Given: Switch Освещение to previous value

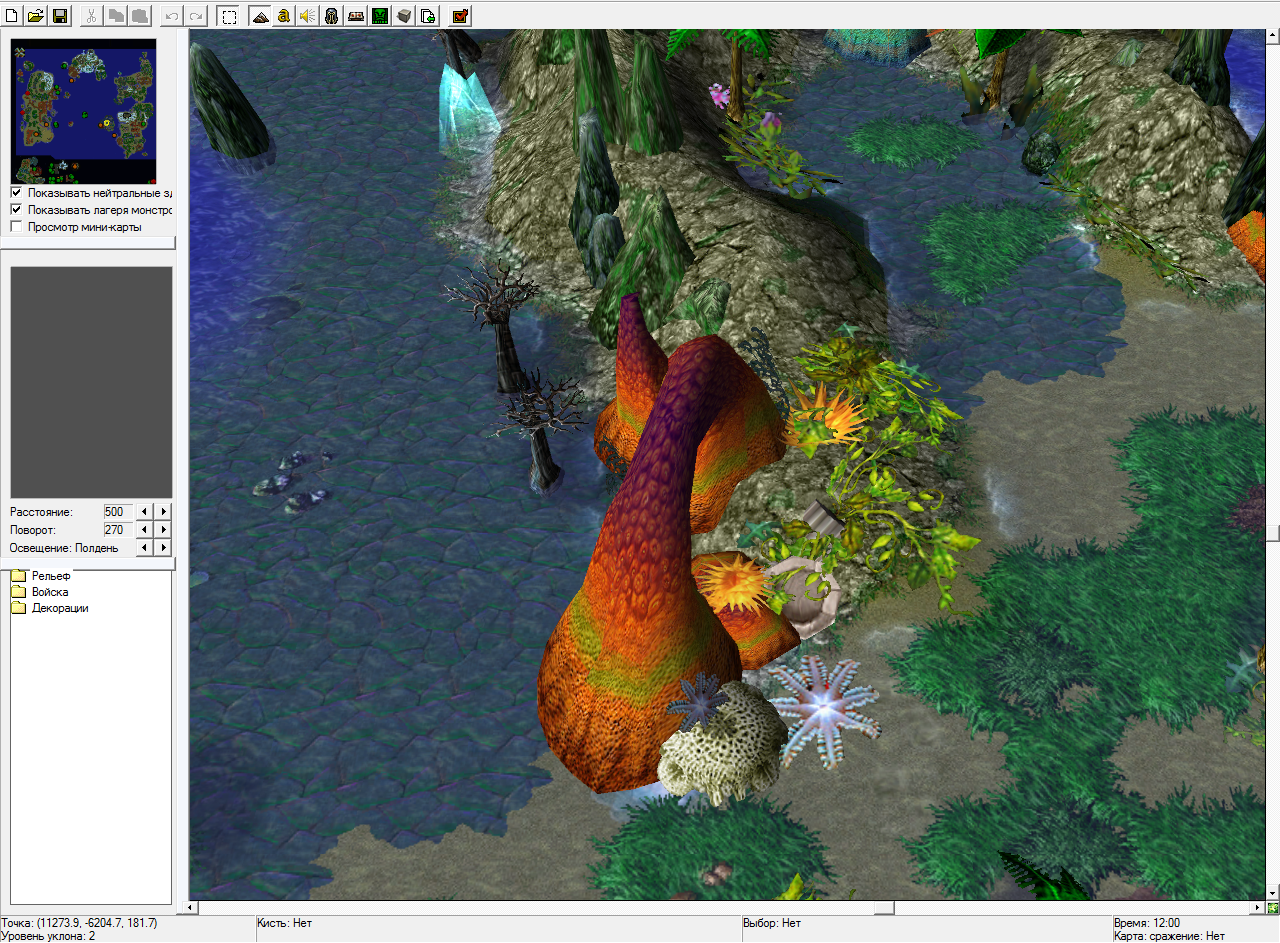Looking at the screenshot, I should [x=143, y=548].
